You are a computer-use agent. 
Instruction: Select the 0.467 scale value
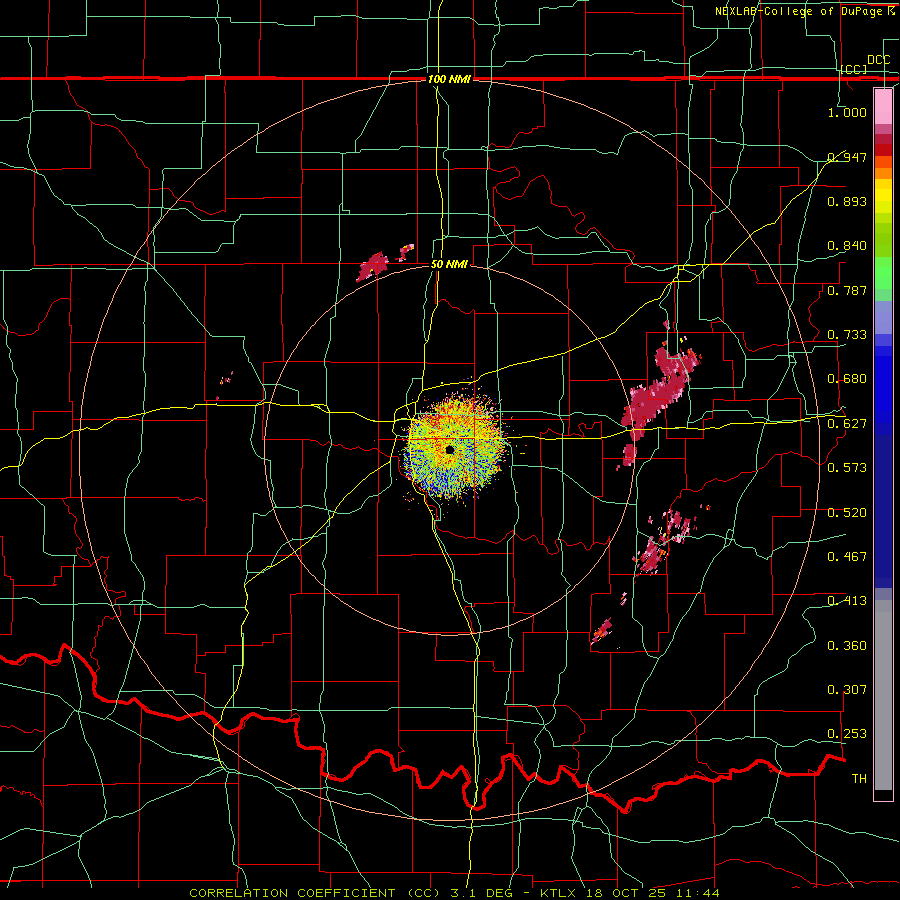click(847, 556)
